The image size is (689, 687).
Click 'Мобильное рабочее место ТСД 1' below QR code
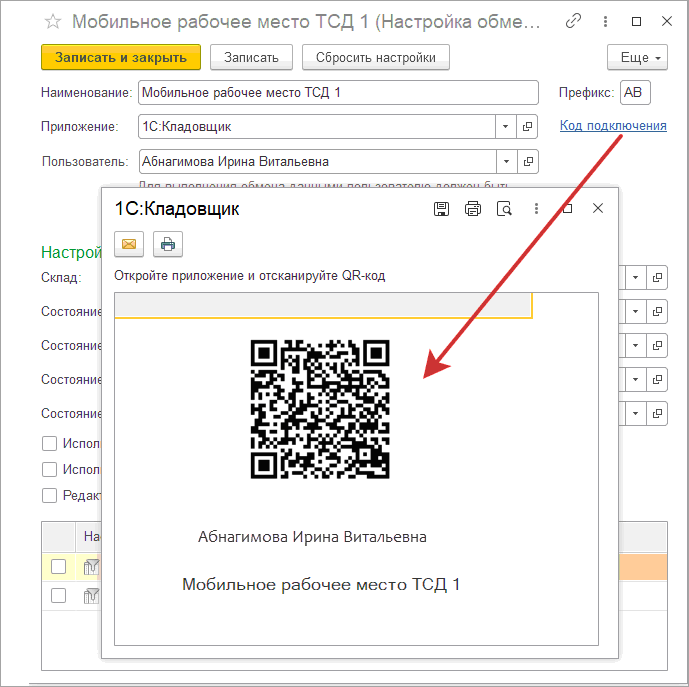pyautogui.click(x=321, y=585)
